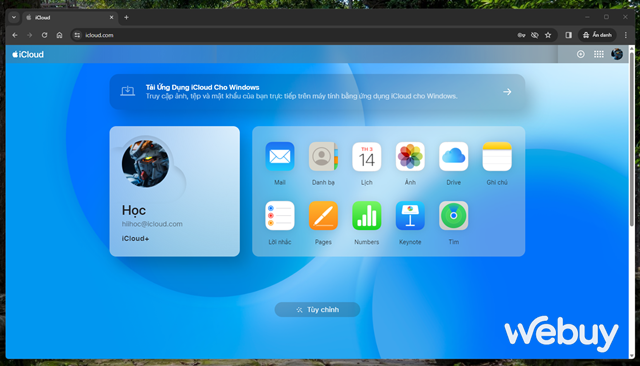This screenshot has height=366, width=640.
Task: View site information icon in address bar
Action: click(77, 35)
